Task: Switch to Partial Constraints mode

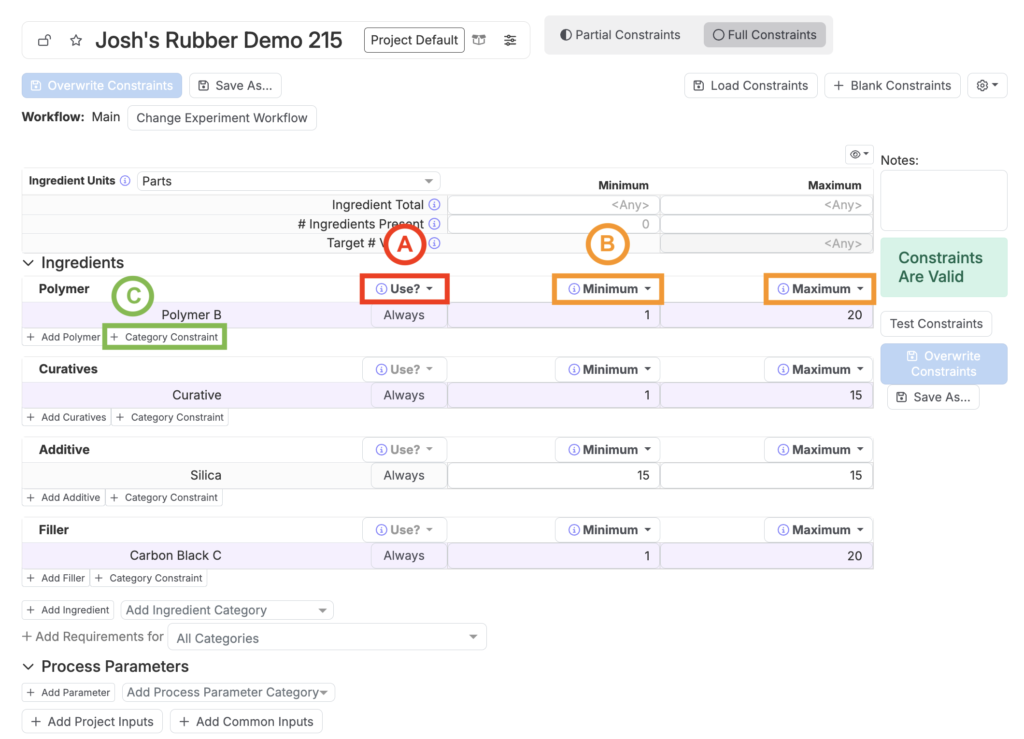Action: pyautogui.click(x=620, y=35)
